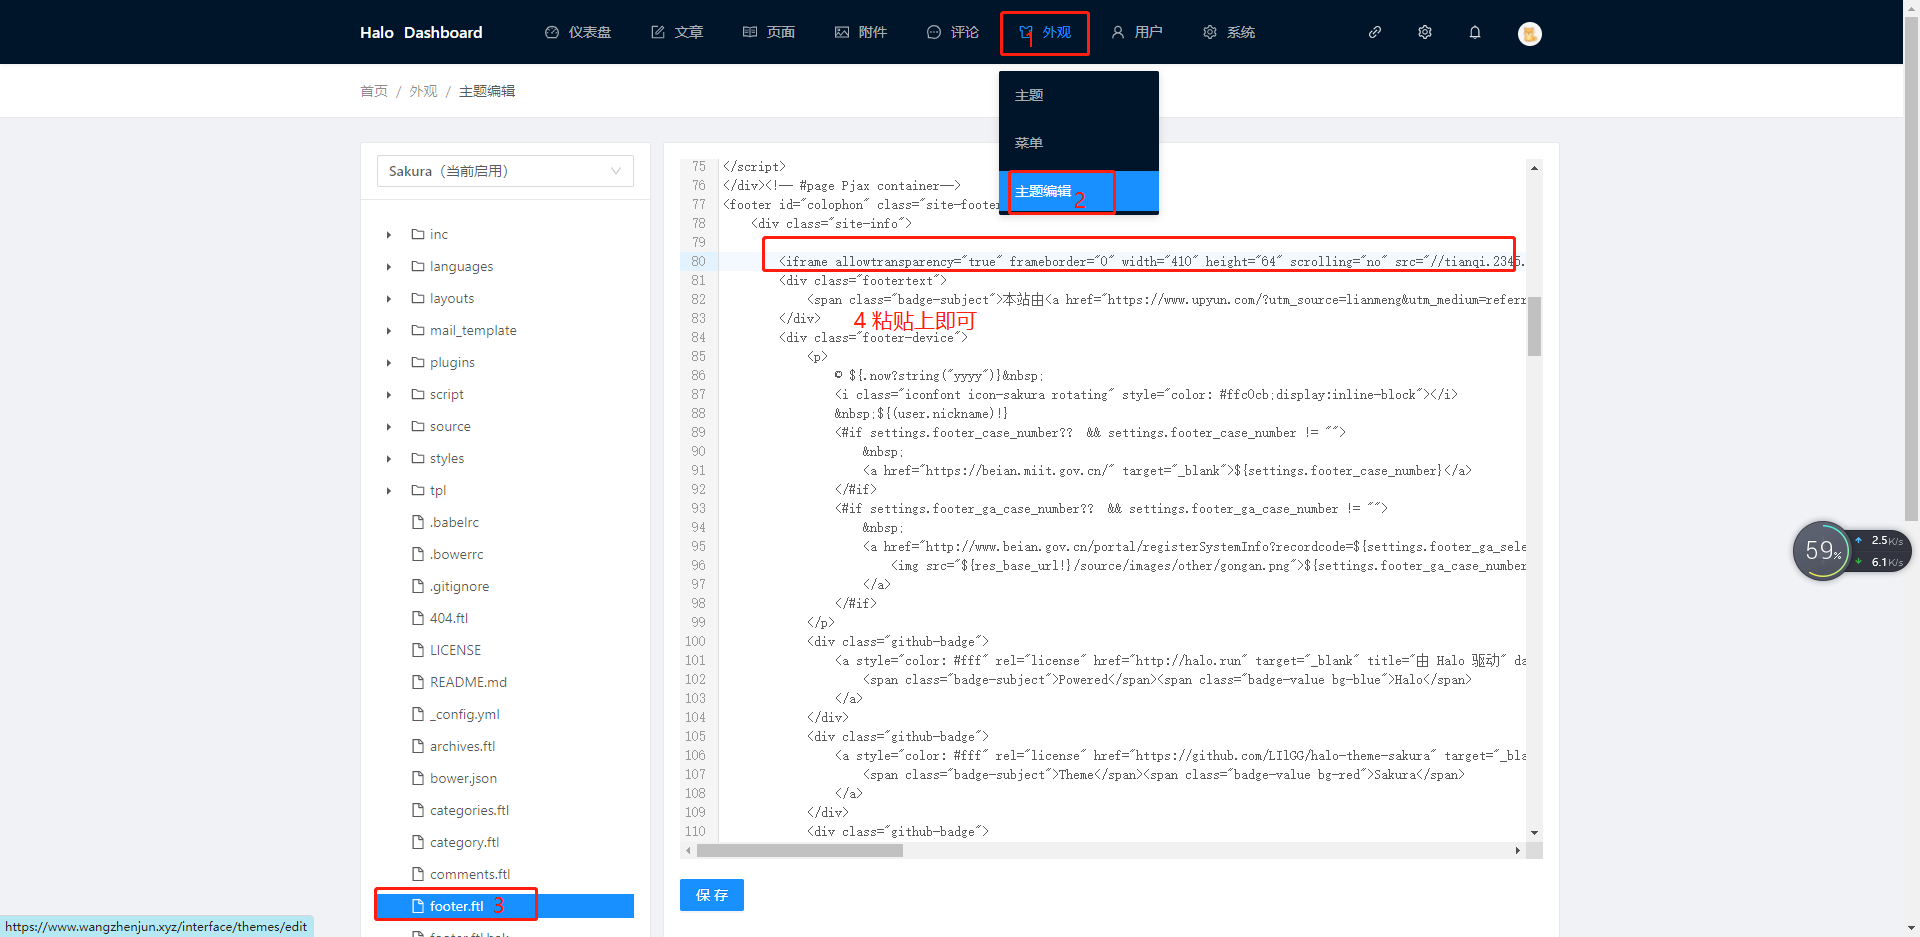Click the iframe code on line 80

(1152, 262)
